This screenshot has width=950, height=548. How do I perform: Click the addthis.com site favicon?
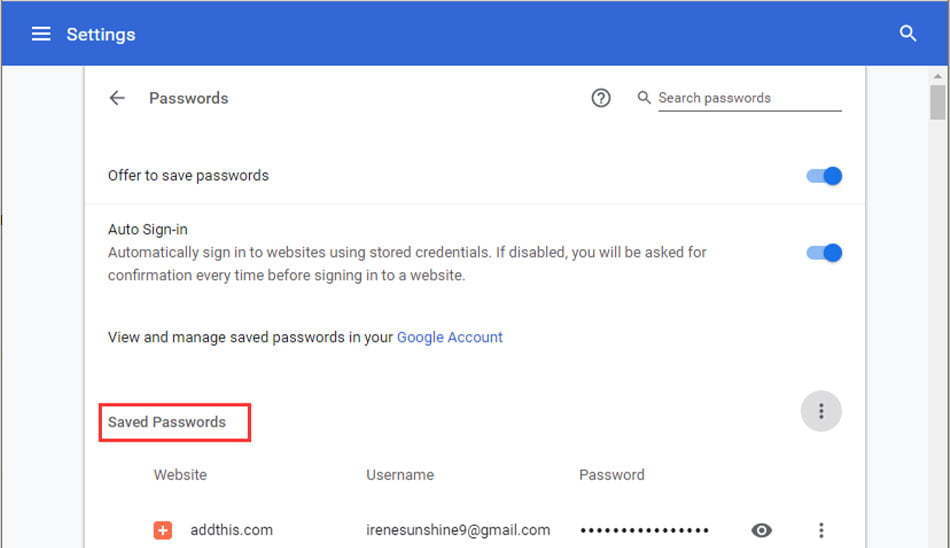click(x=162, y=530)
